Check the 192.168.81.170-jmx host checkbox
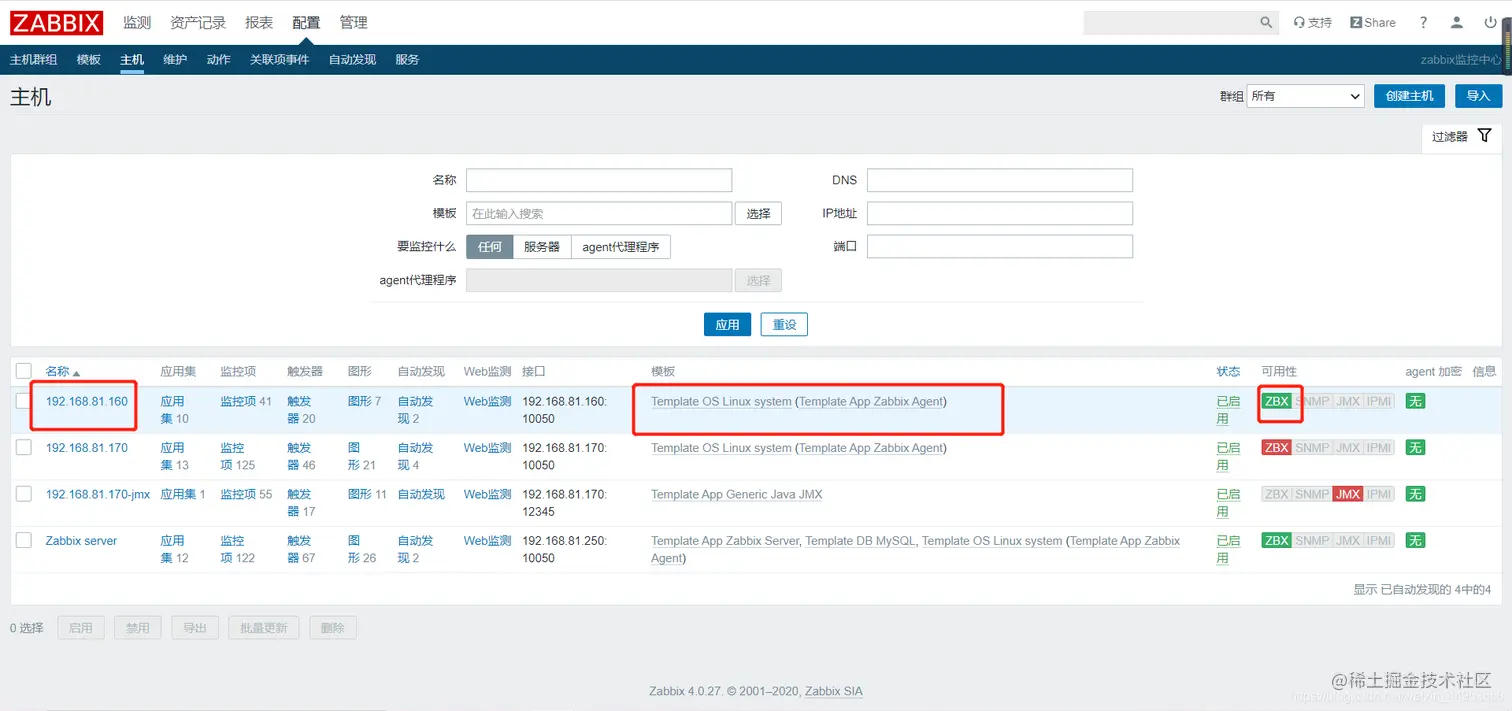 [x=24, y=494]
